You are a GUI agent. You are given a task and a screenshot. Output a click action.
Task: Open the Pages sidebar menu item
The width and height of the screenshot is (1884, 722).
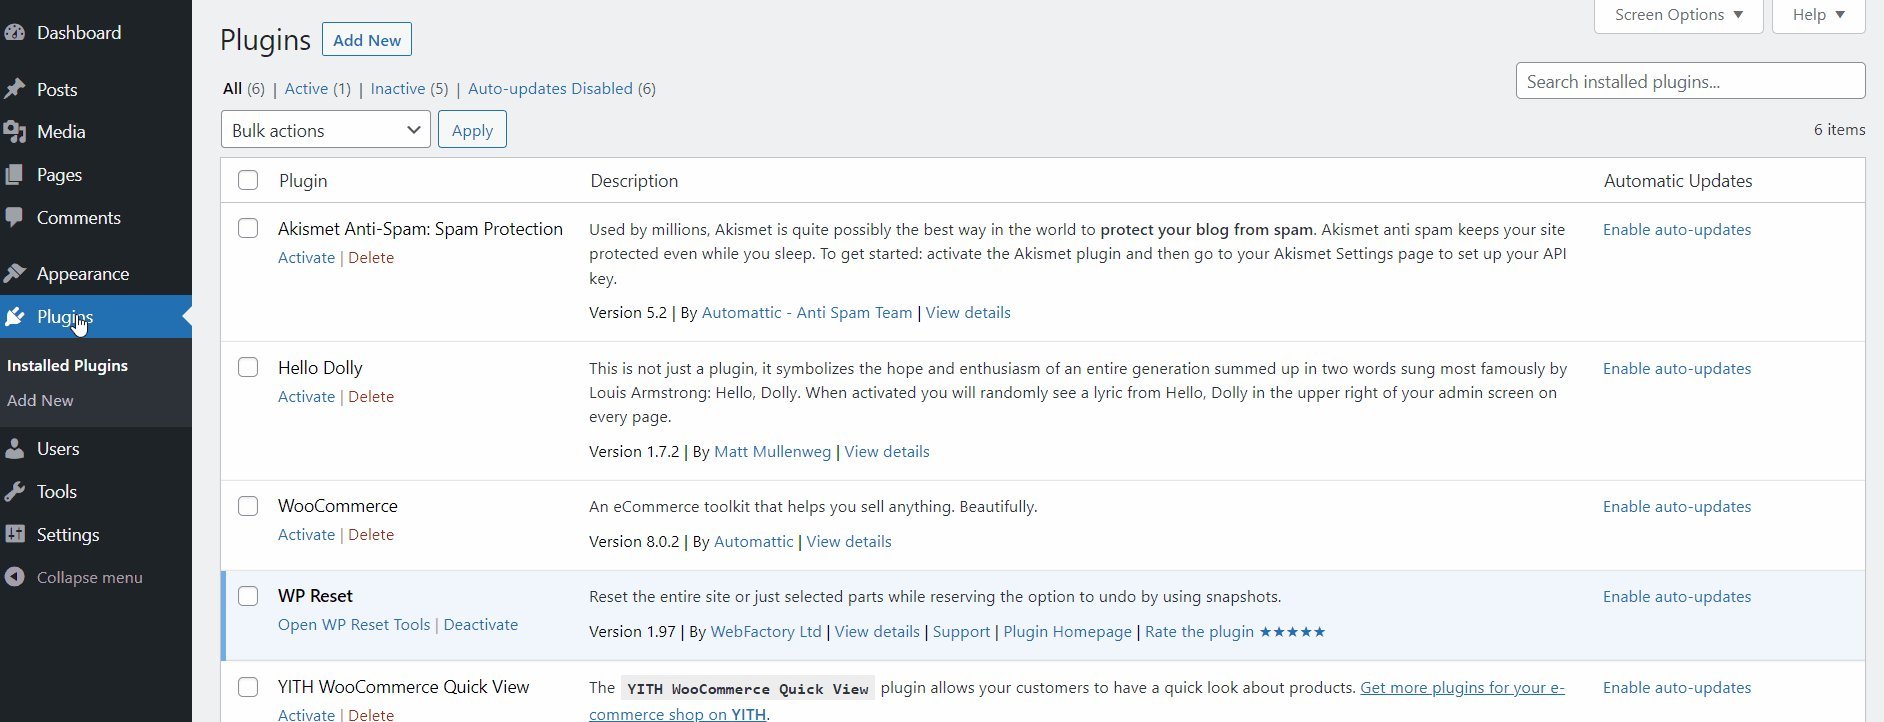coord(59,175)
